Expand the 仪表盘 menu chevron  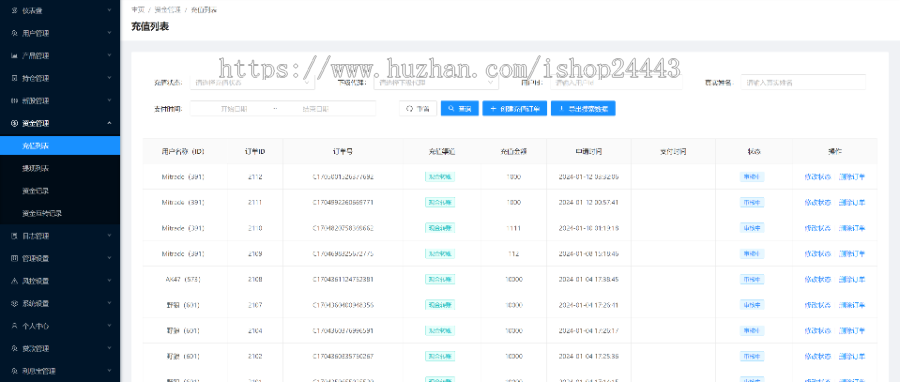coord(109,11)
